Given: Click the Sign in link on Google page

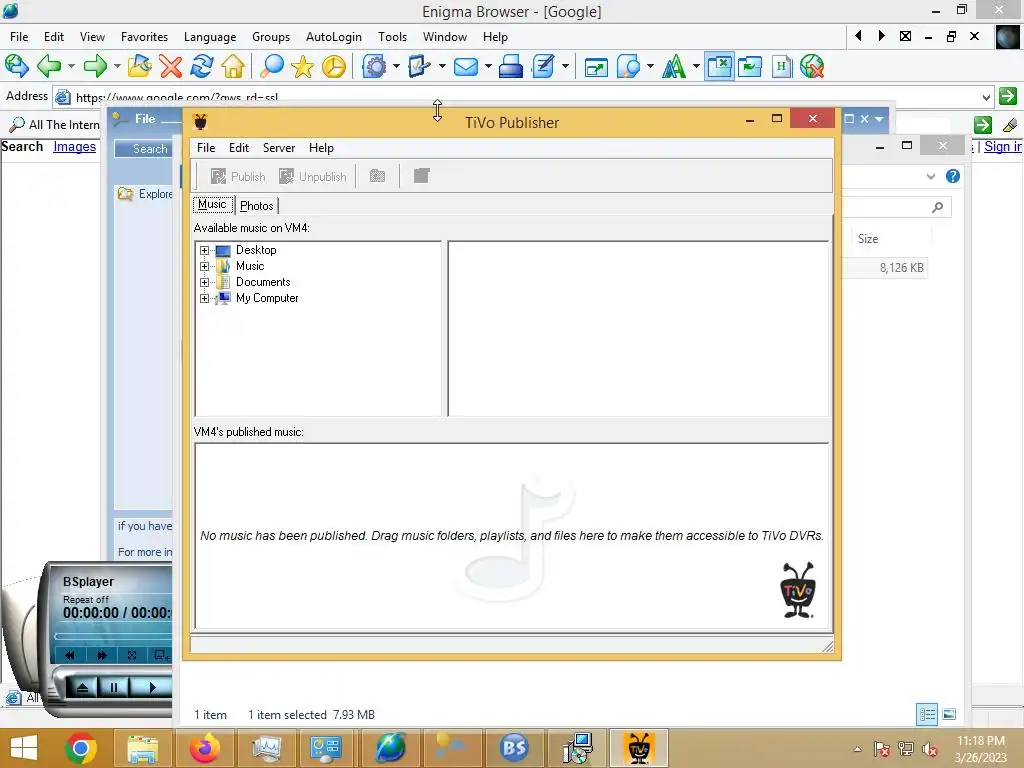Looking at the screenshot, I should point(1003,147).
